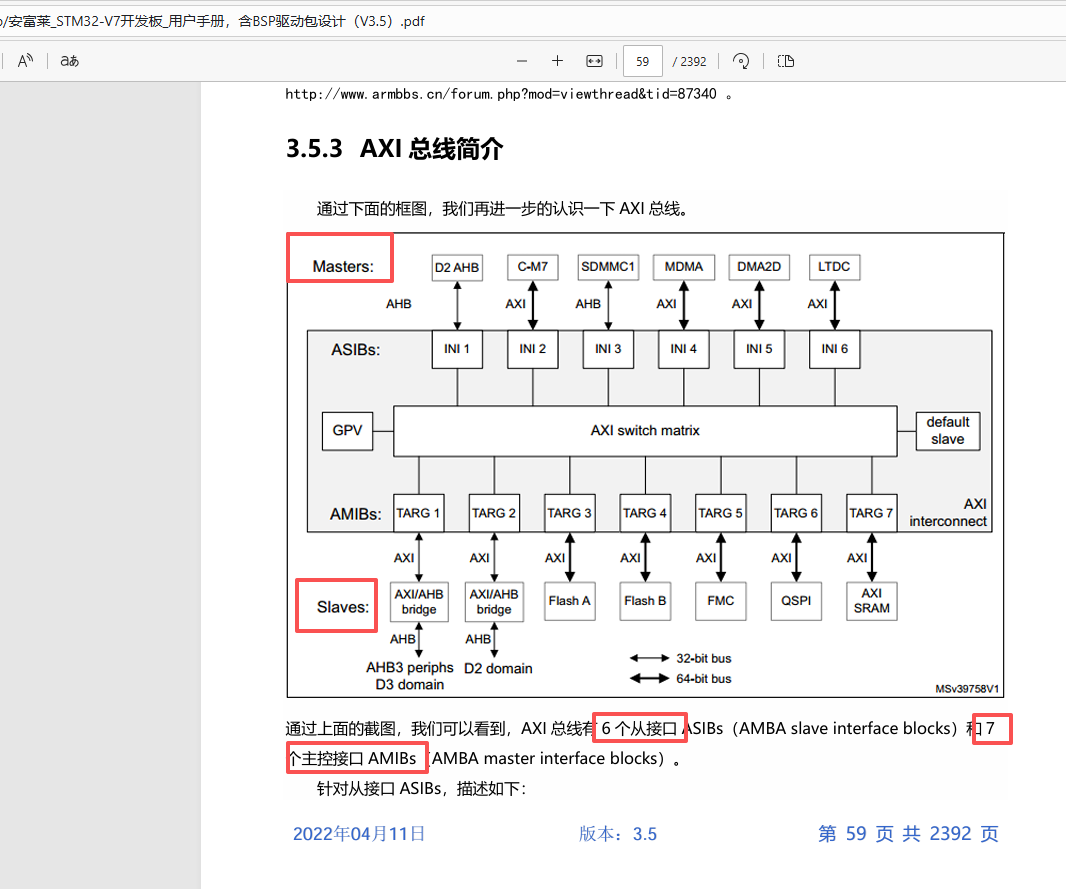This screenshot has height=889, width=1066.
Task: Select the QSPI slave box
Action: 796,601
